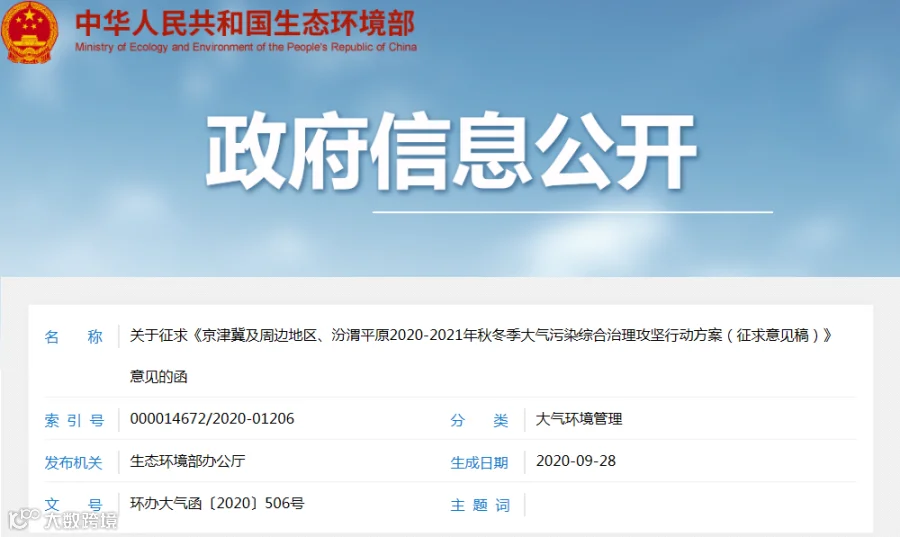Image resolution: width=900 pixels, height=537 pixels.
Task: Select the 索引号 label
Action: click(74, 421)
